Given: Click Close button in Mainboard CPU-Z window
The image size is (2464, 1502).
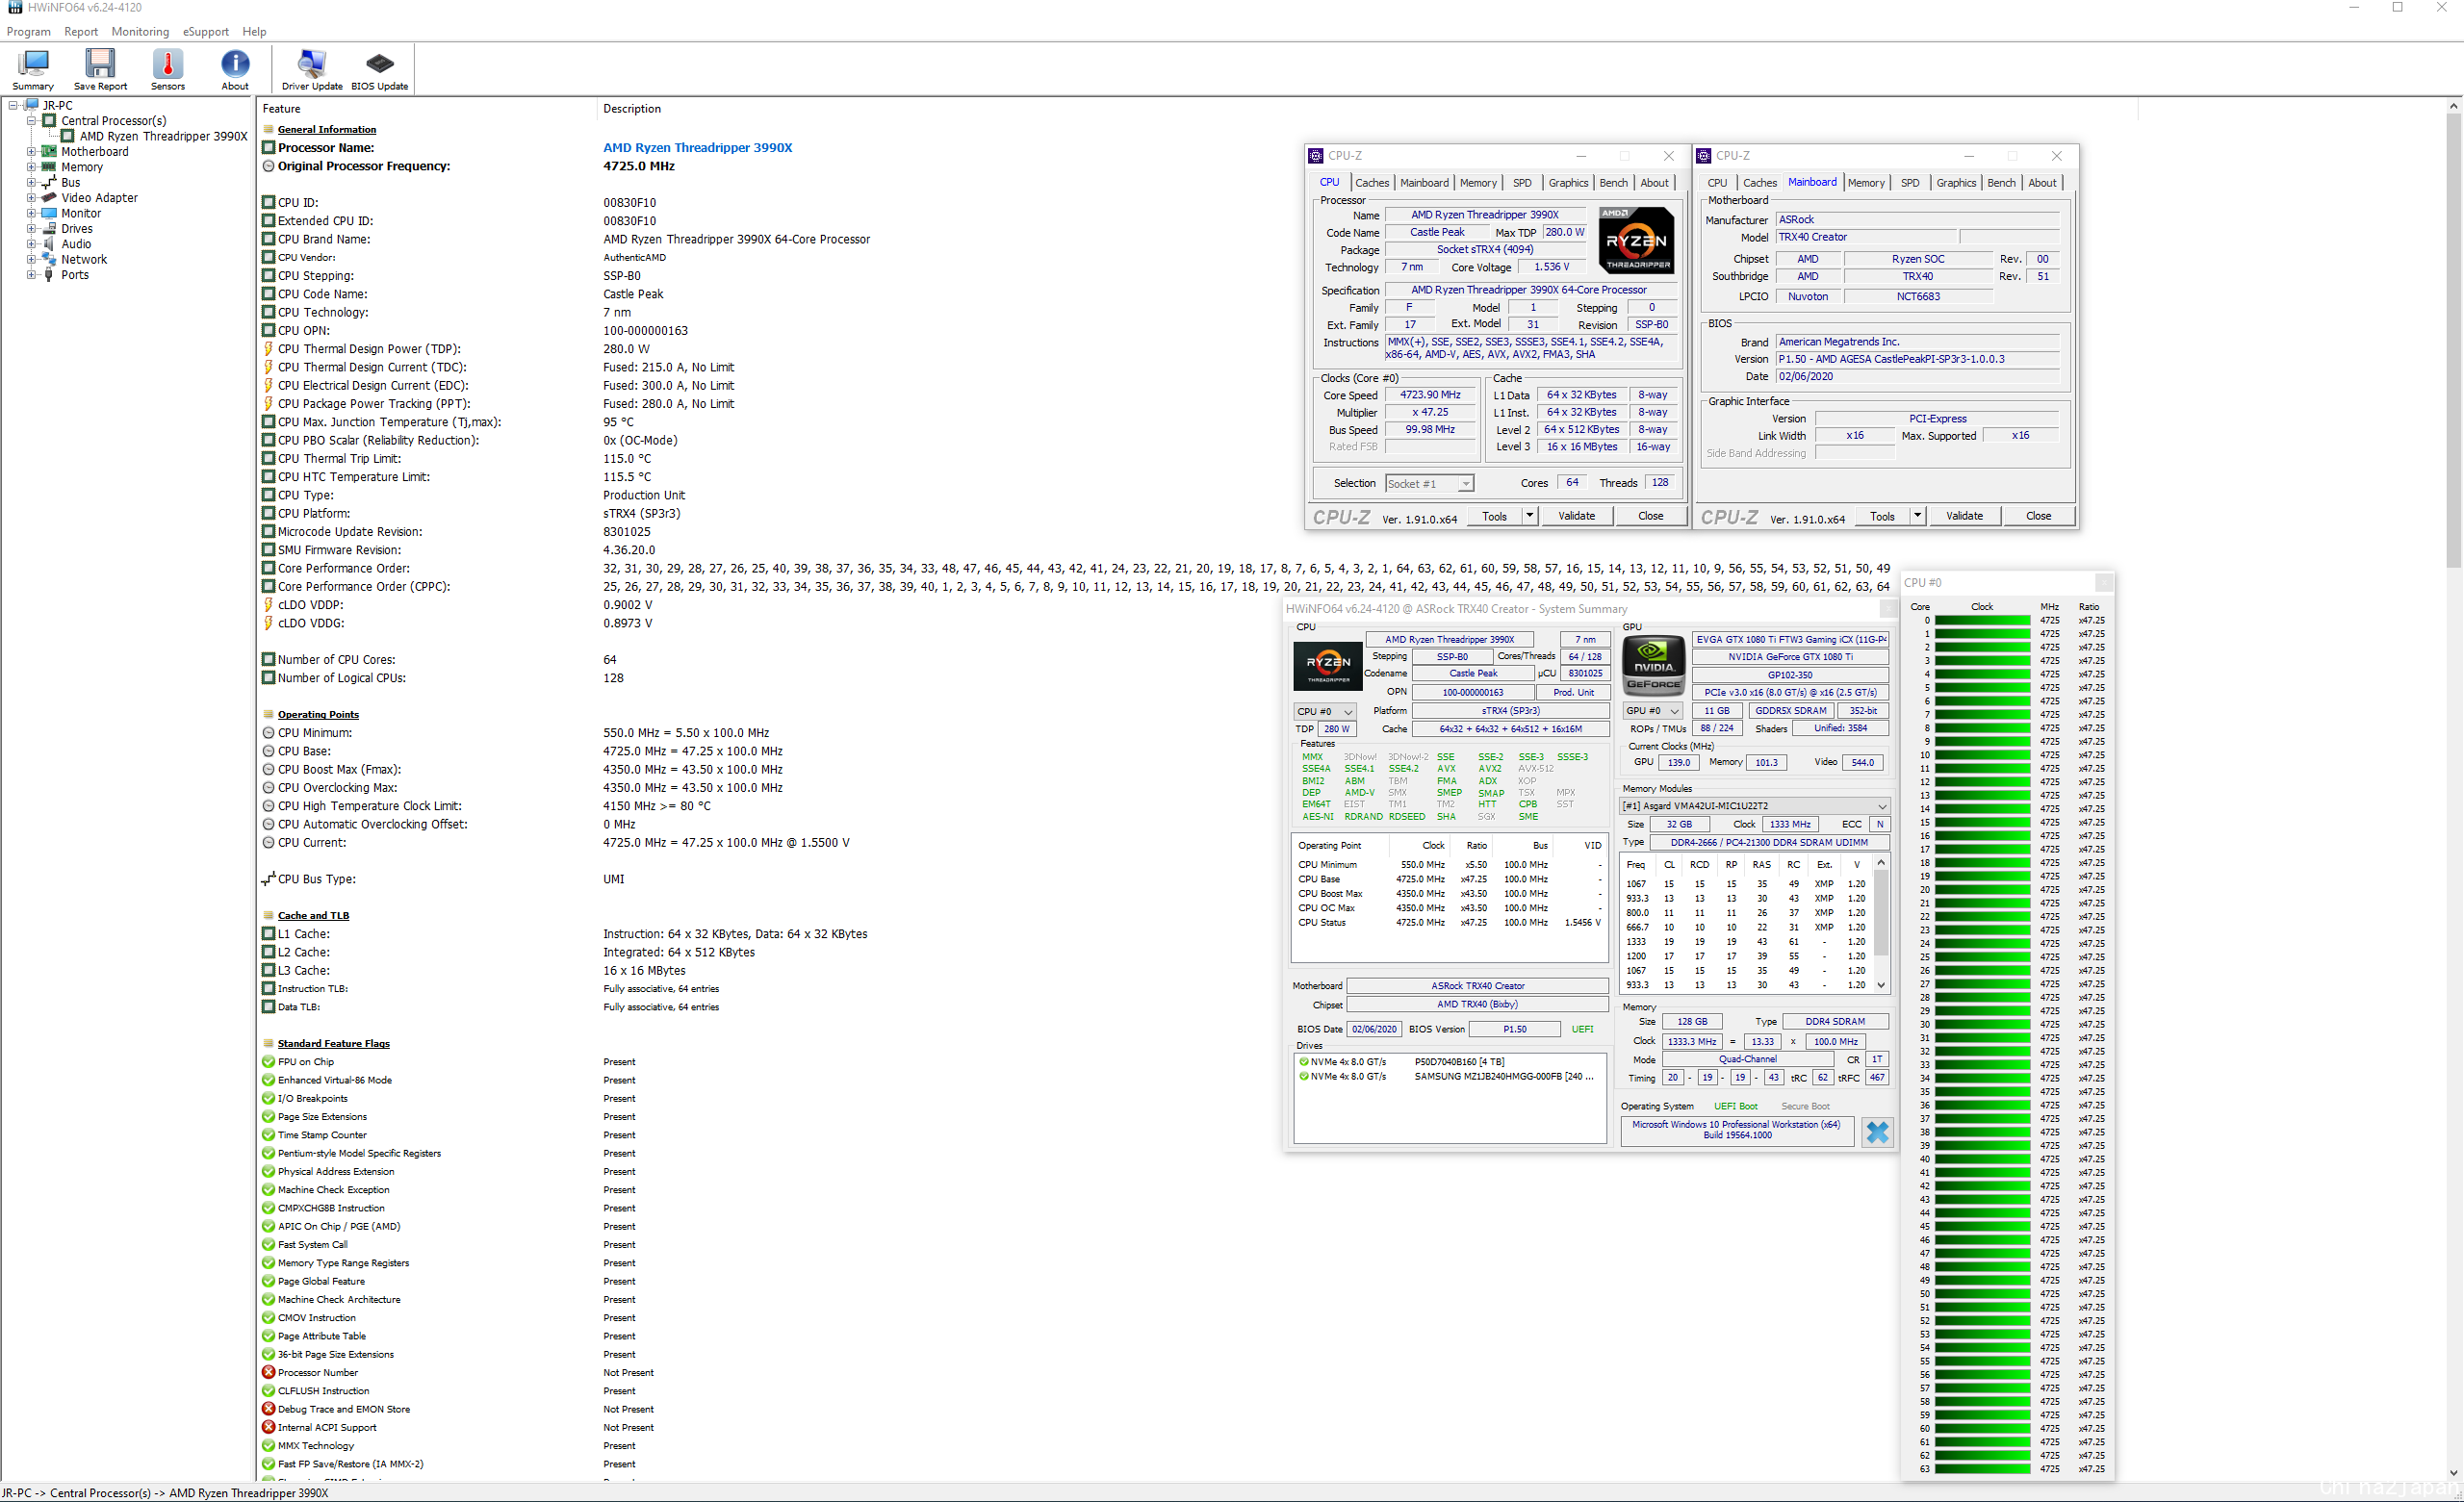Looking at the screenshot, I should [x=2039, y=516].
